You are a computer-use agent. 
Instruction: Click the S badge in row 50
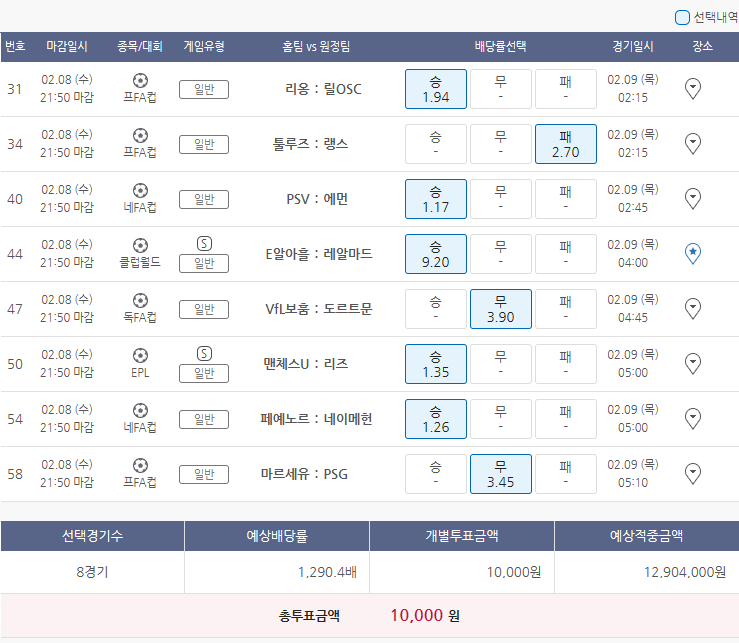tap(204, 354)
